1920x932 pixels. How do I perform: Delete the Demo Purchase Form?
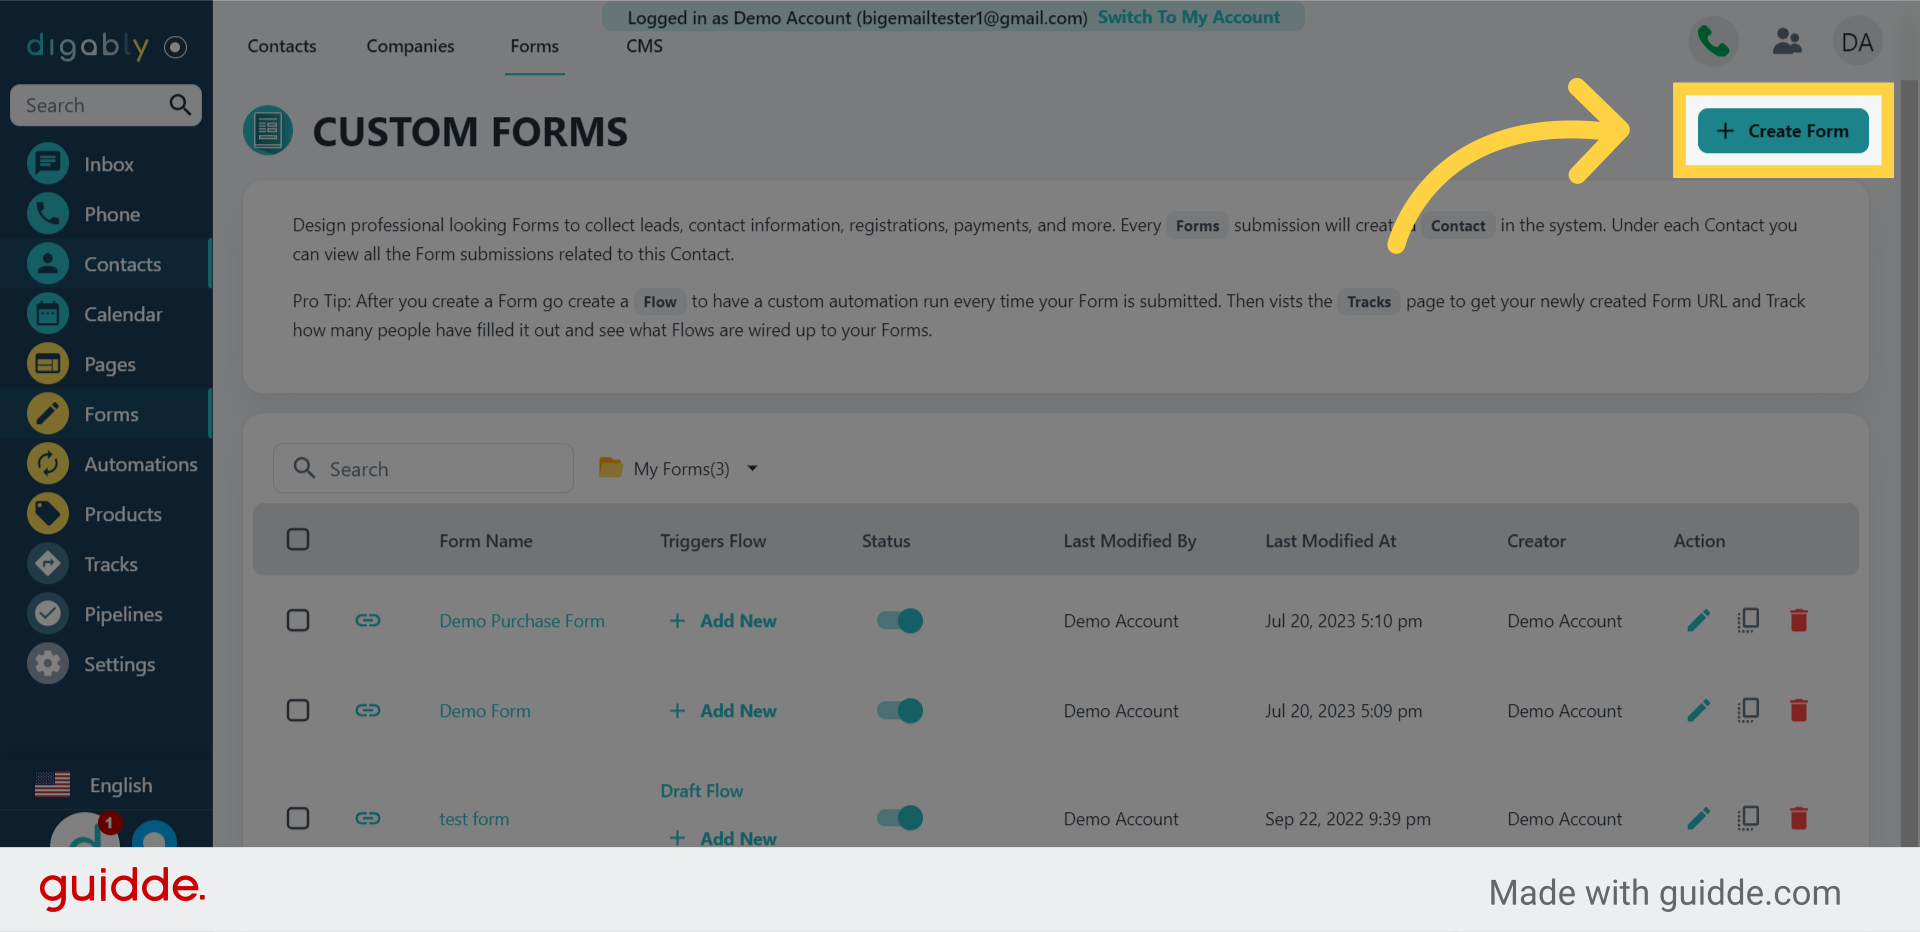(x=1798, y=621)
